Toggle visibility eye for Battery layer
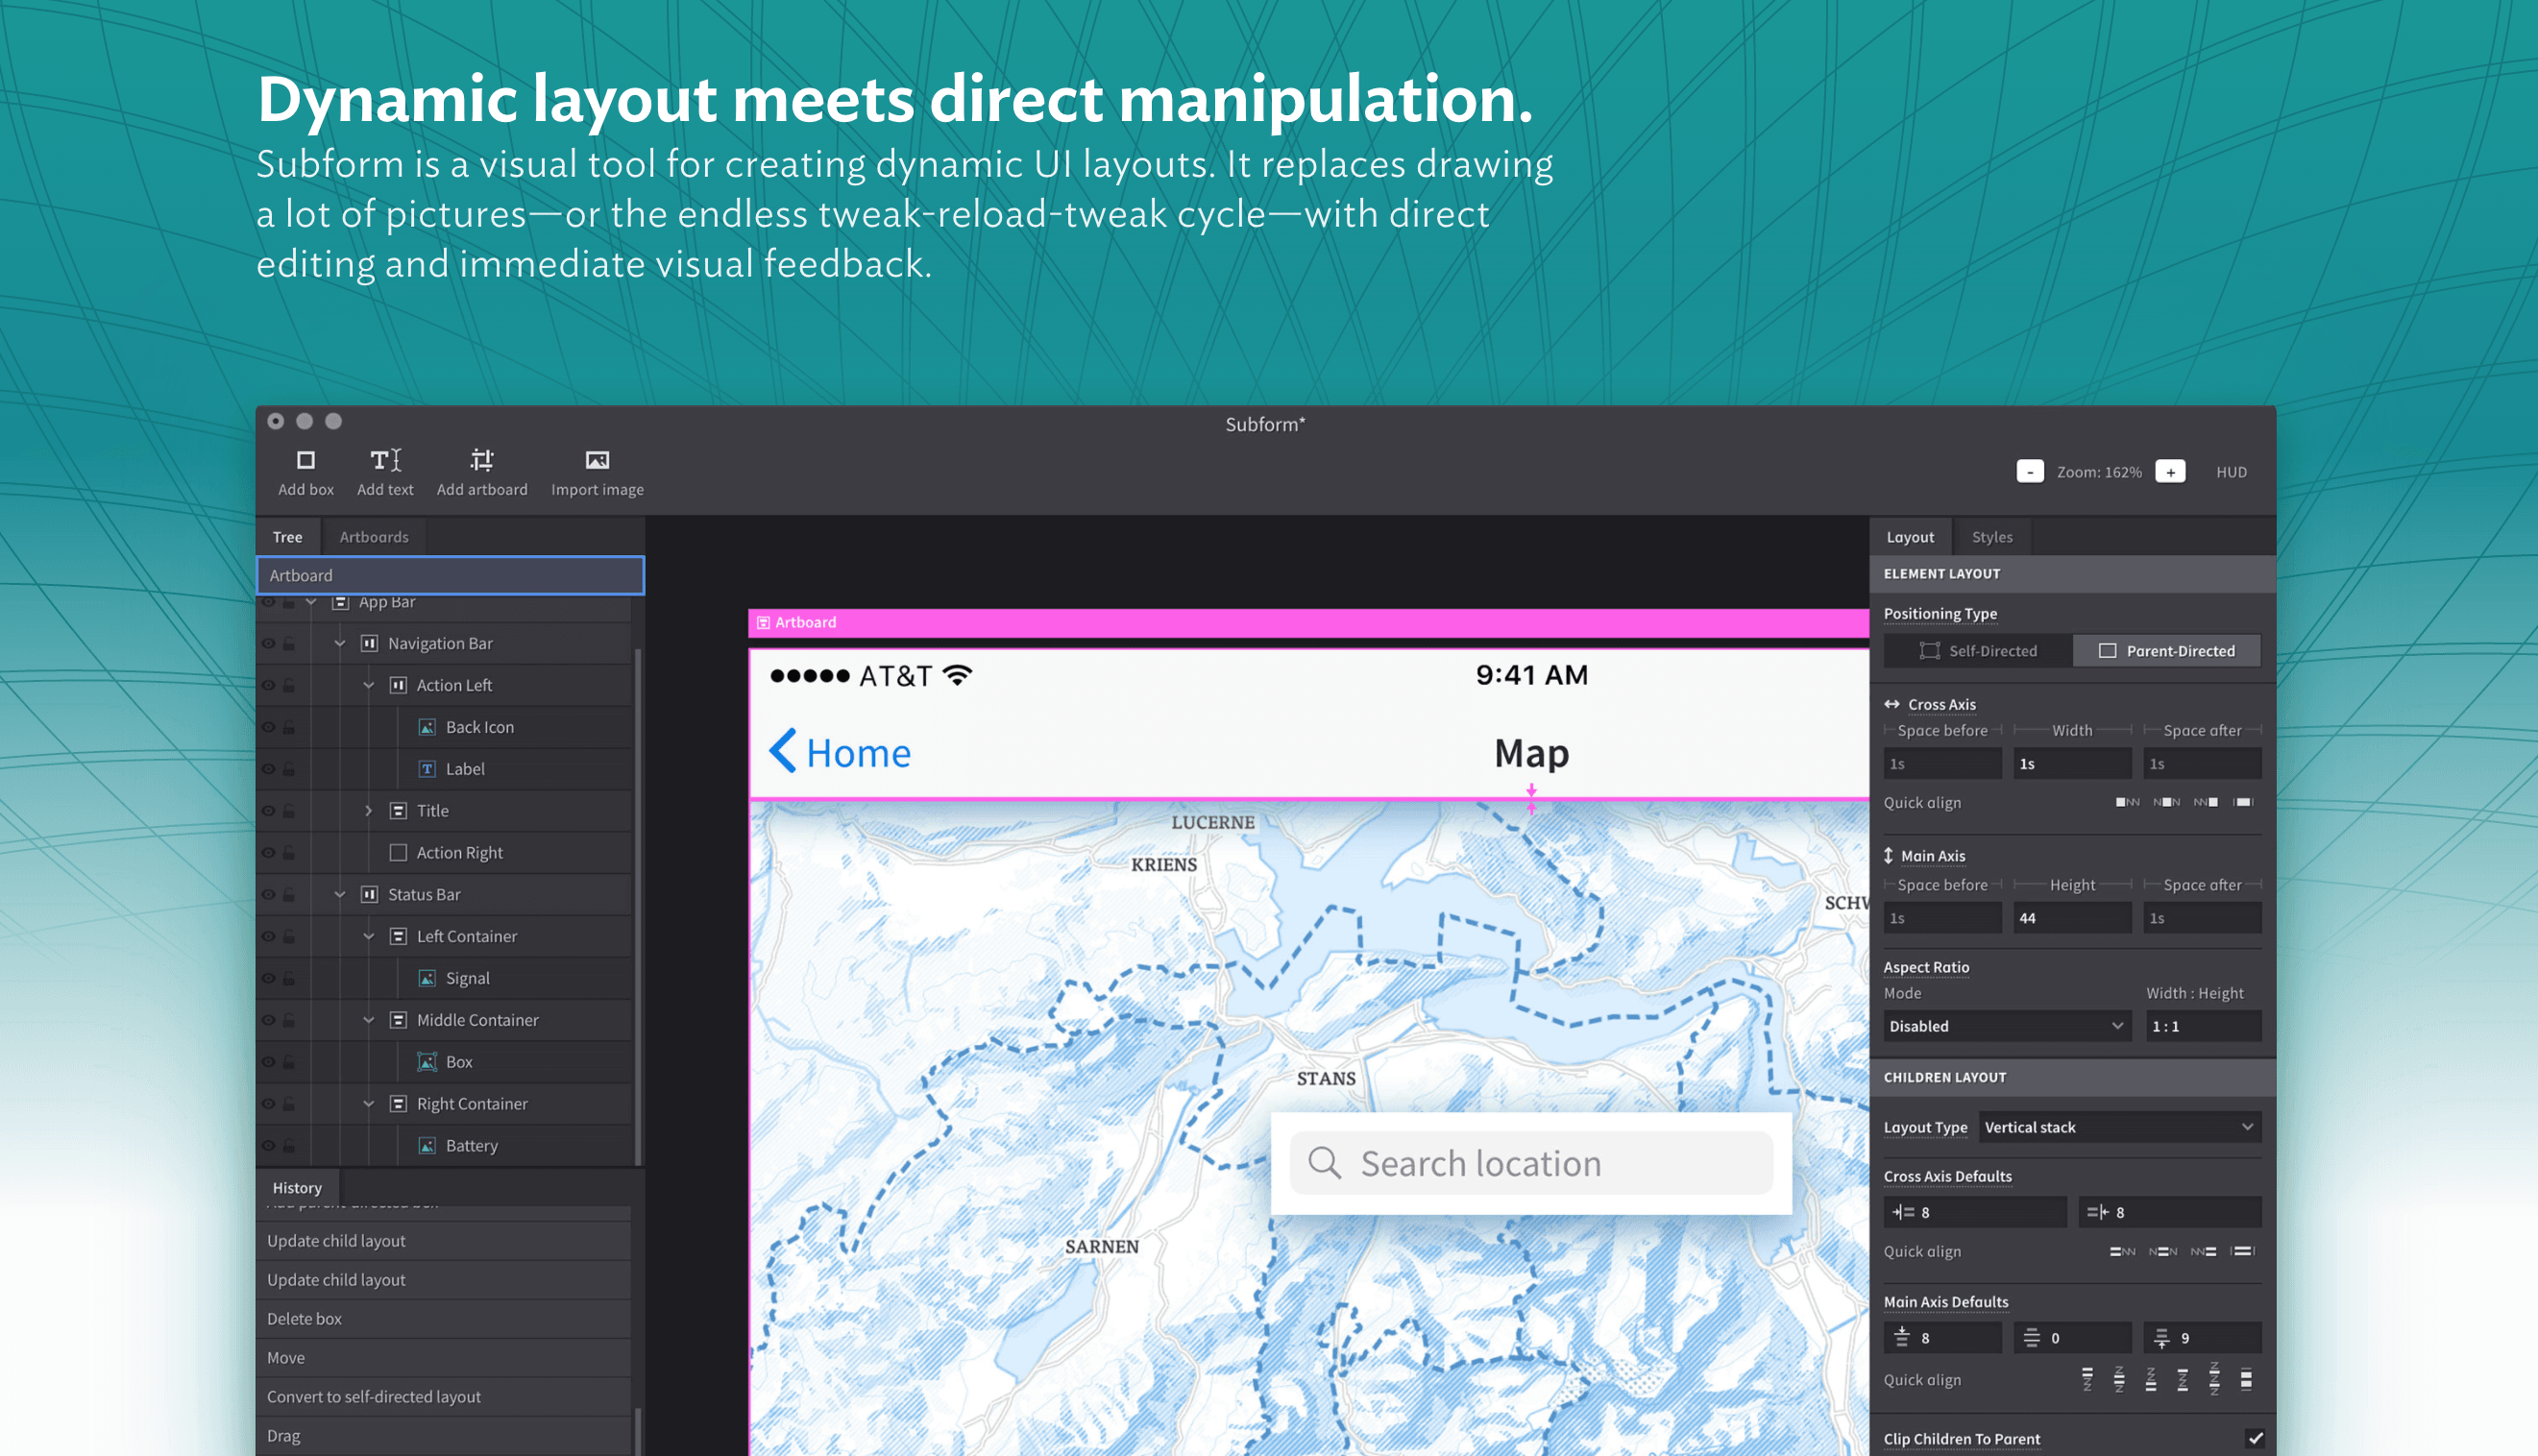The width and height of the screenshot is (2538, 1456). coord(268,1146)
